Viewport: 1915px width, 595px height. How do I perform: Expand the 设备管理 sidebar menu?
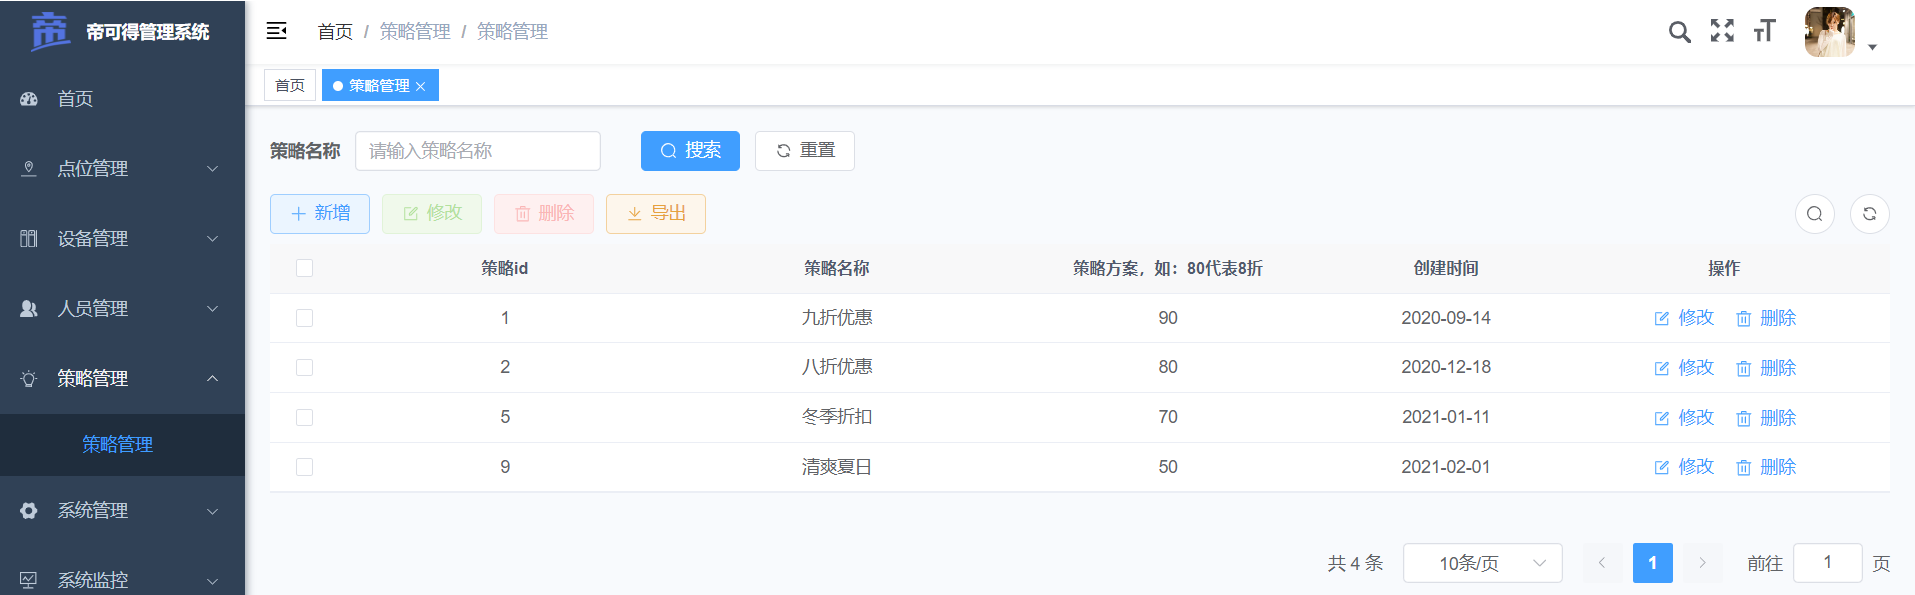tap(122, 239)
